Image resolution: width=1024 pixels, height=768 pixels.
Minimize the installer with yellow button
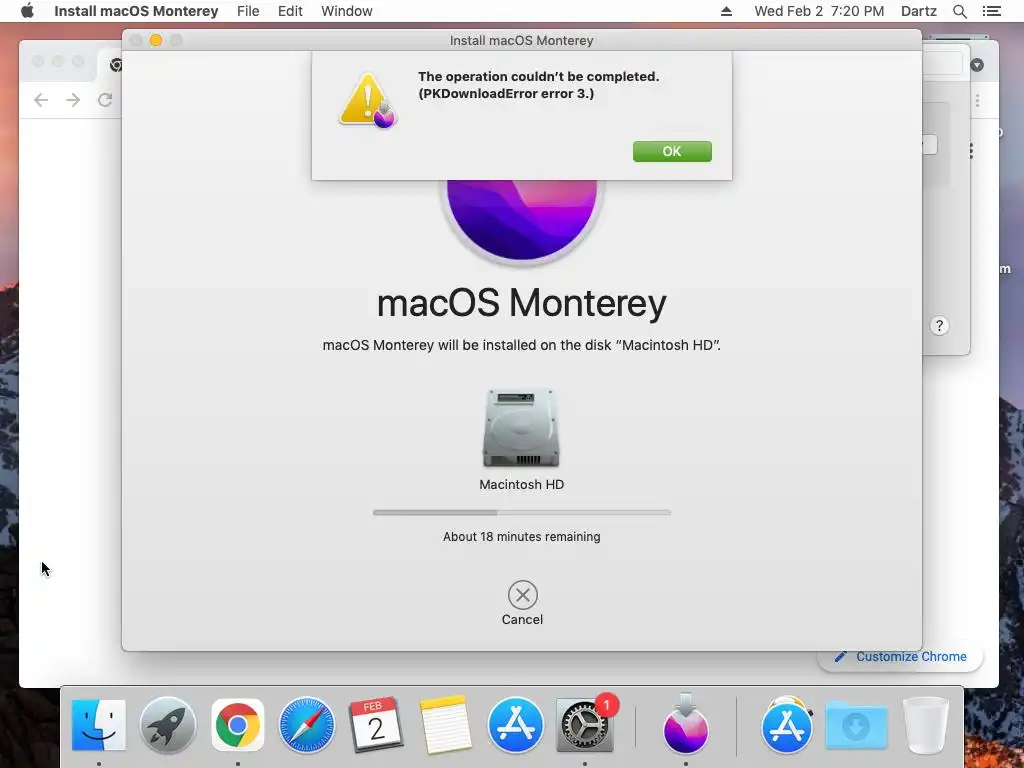(156, 40)
